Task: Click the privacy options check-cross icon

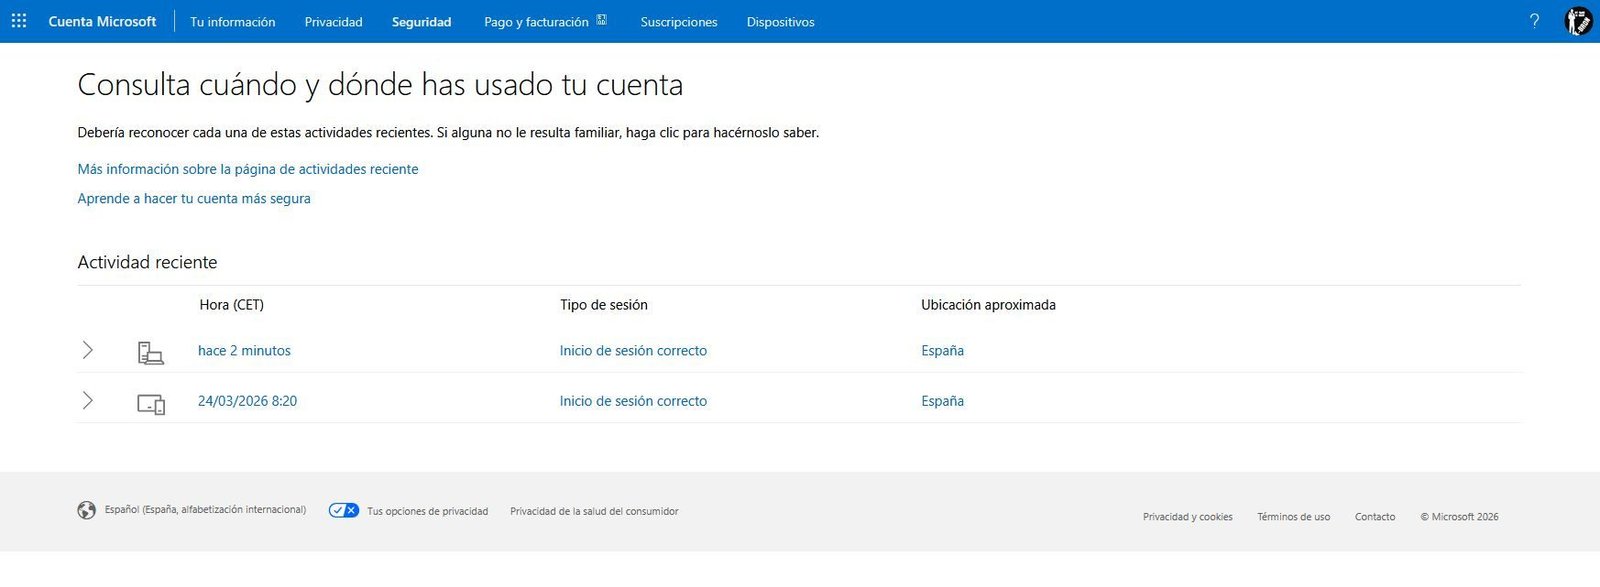Action: 344,510
